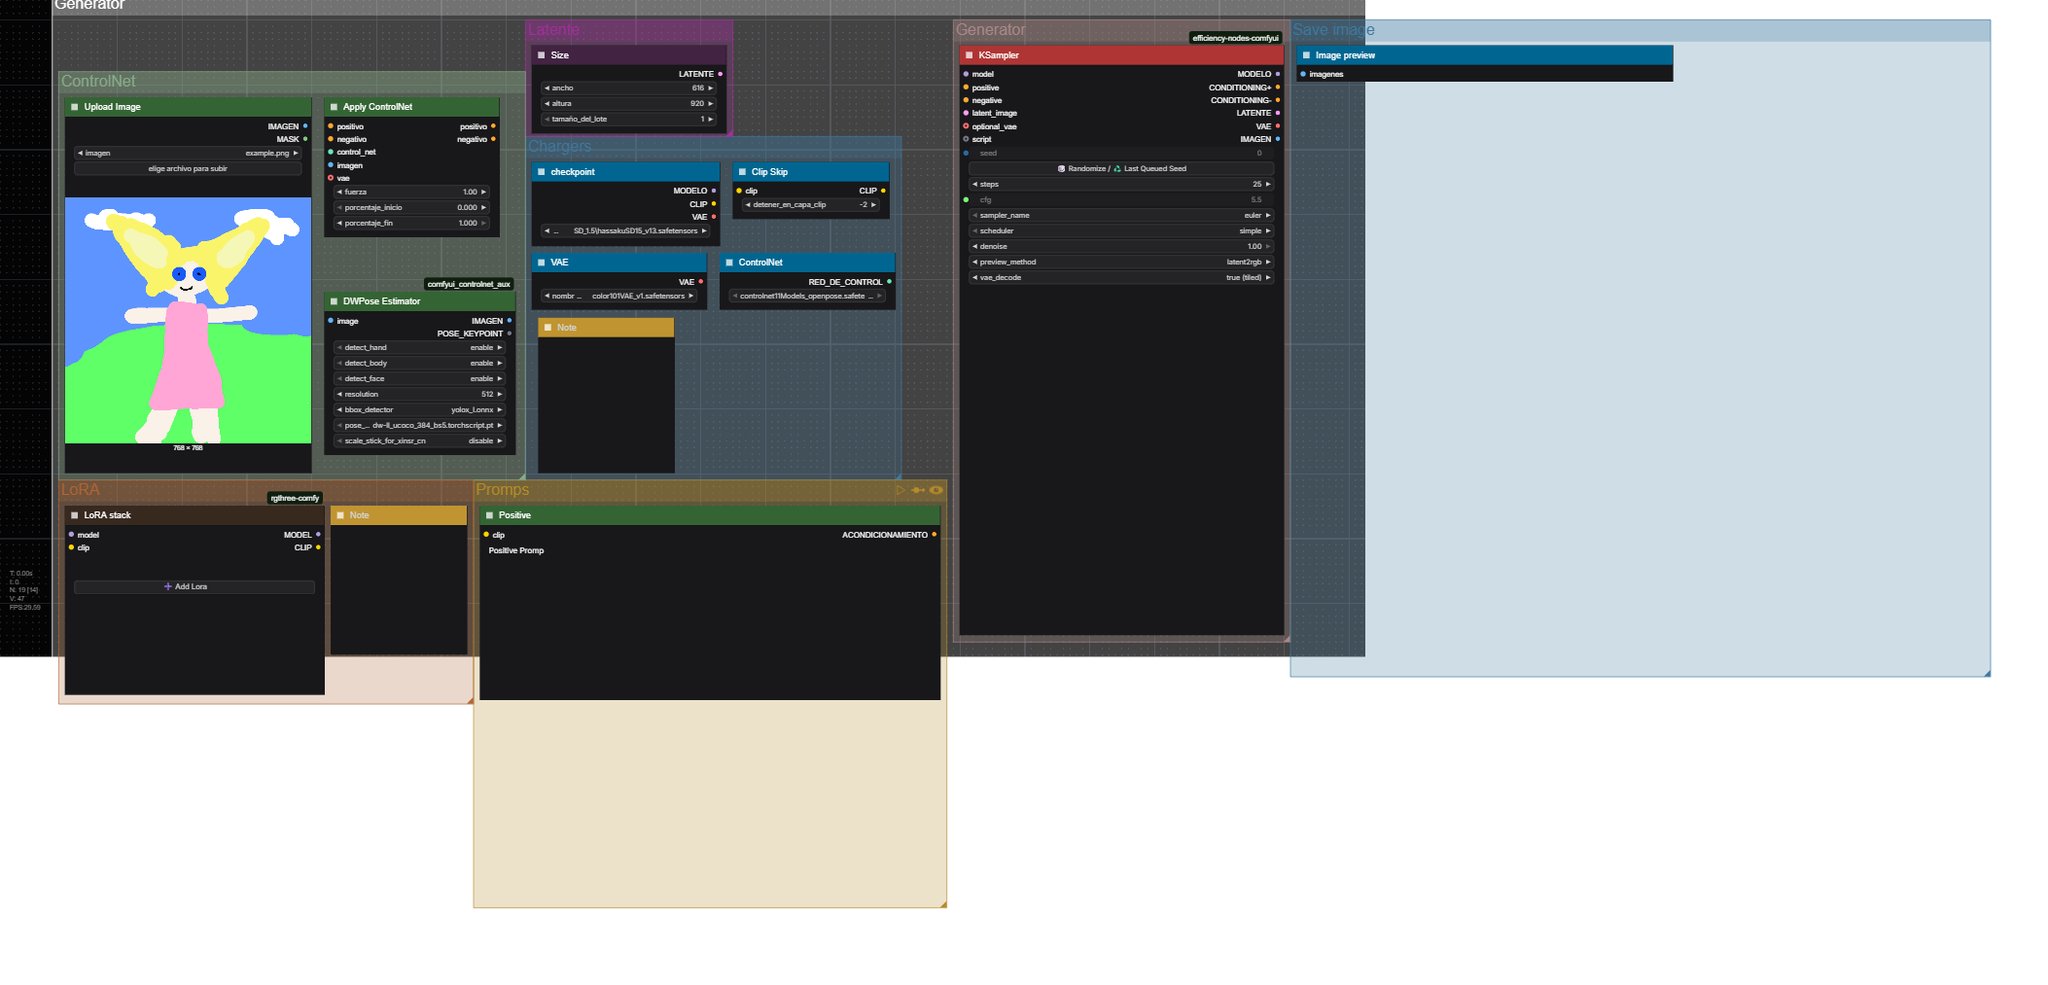
Task: Open the sampler_name euler dropdown
Action: pos(1121,216)
